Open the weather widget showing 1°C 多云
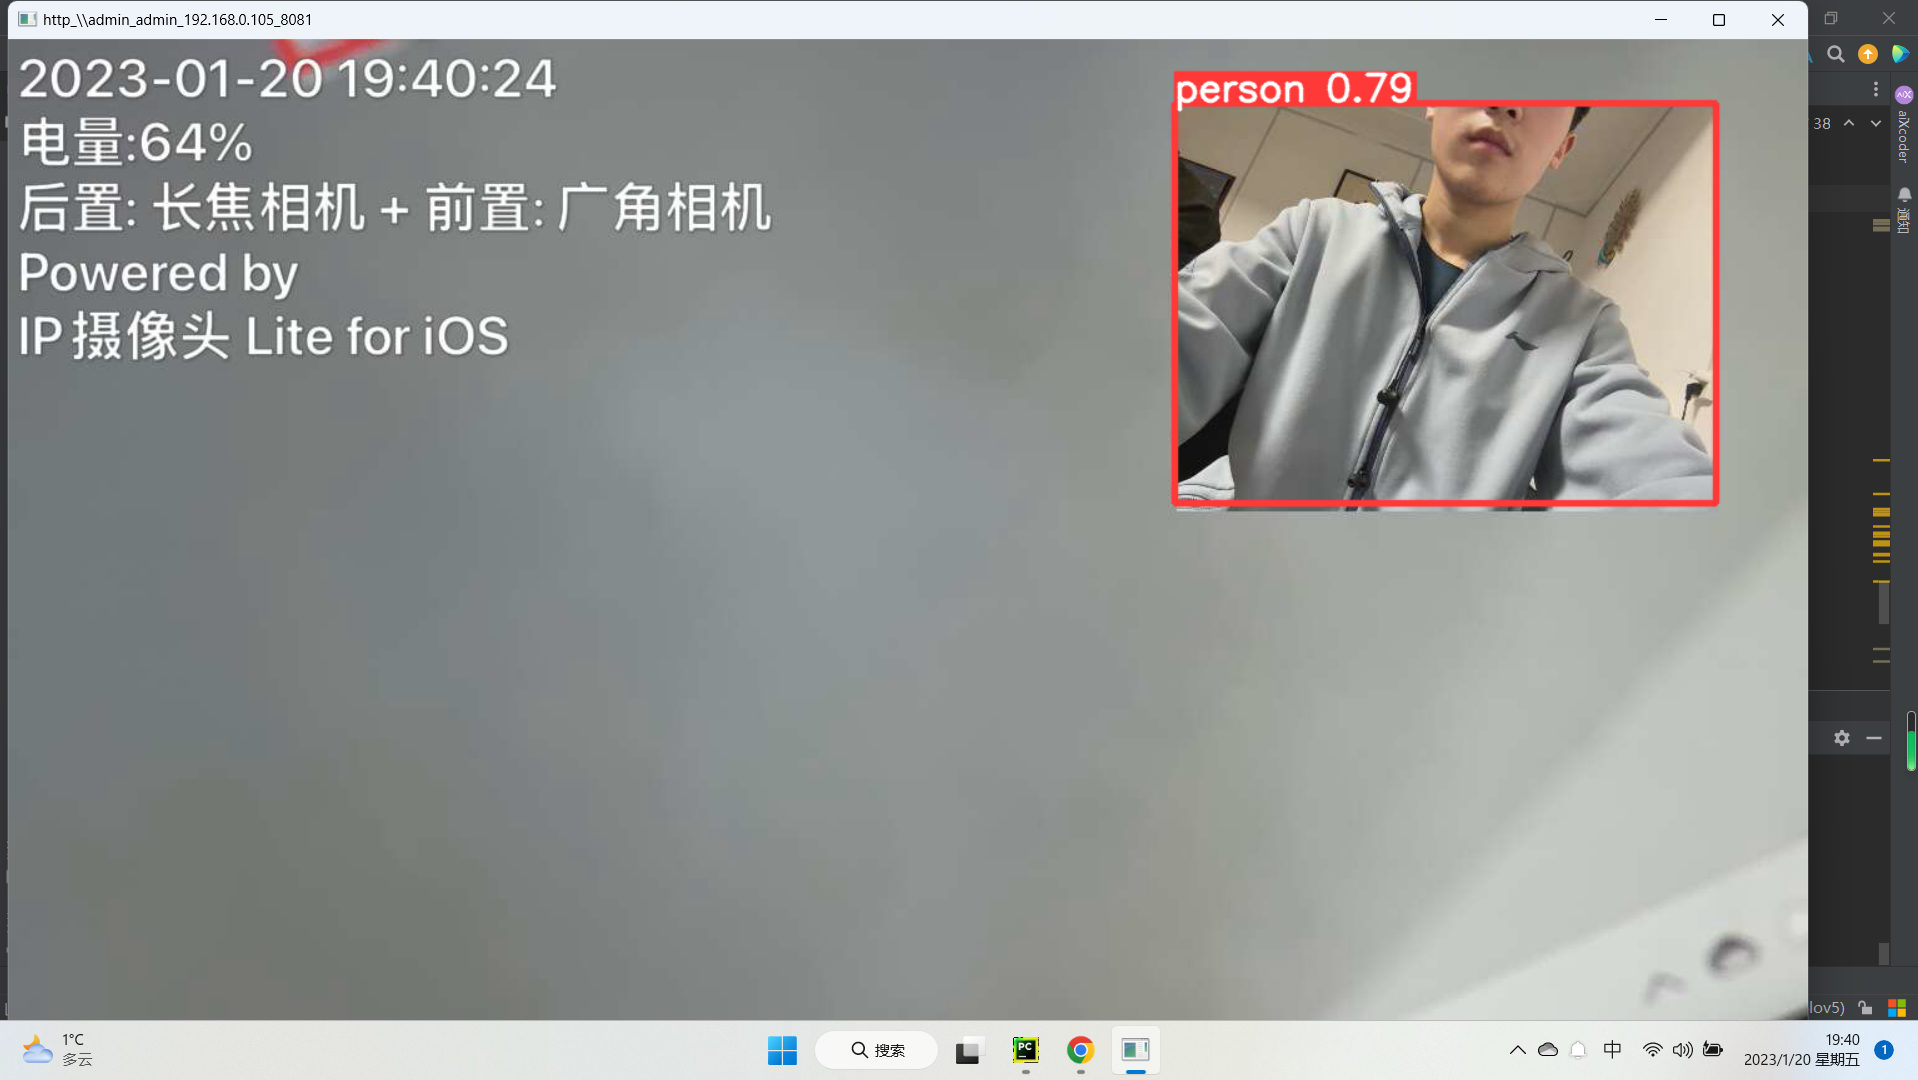The image size is (1918, 1080). (58, 1050)
